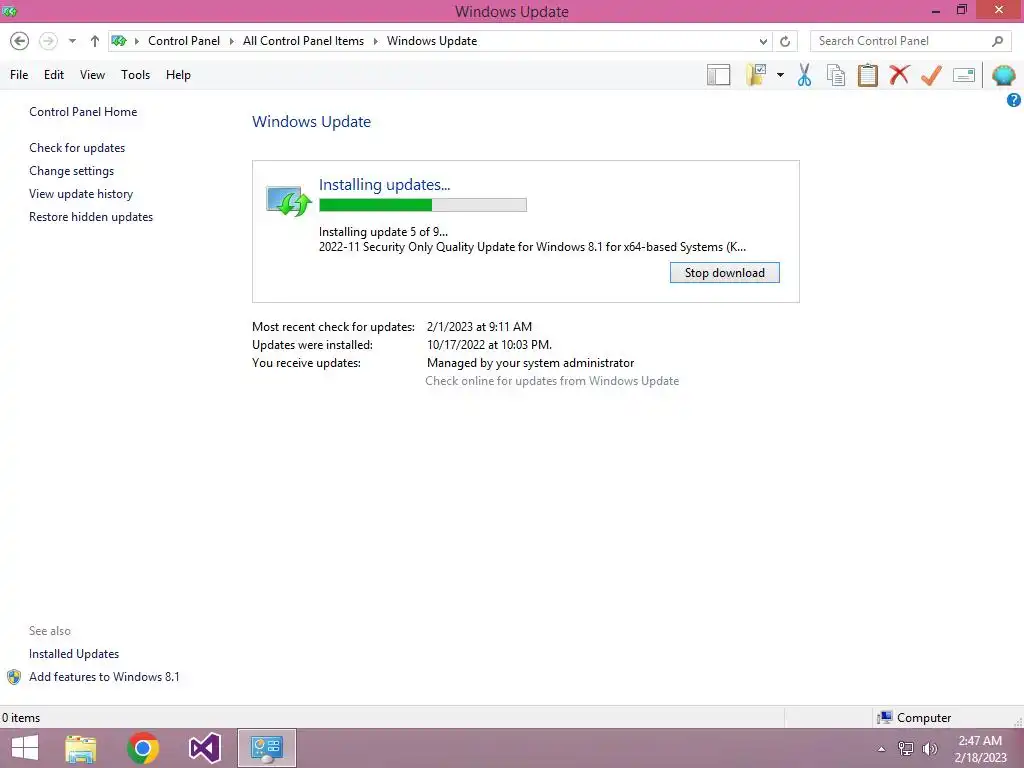Click the Control Panel breadcrumb
1024x768 pixels.
(184, 40)
